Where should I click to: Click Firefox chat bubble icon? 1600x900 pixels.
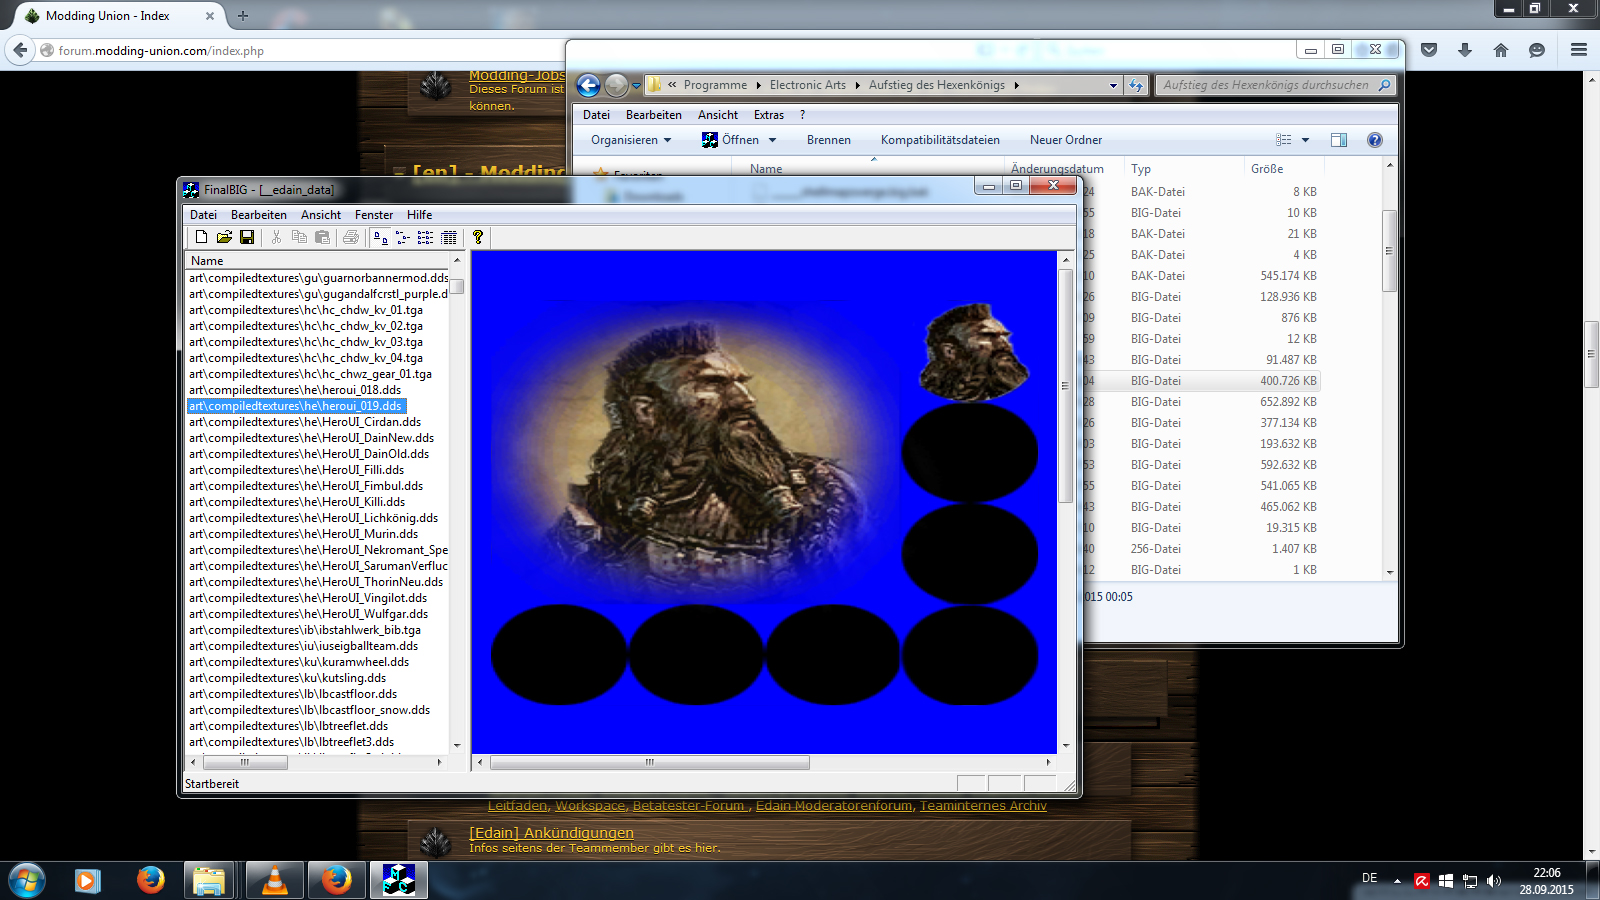pyautogui.click(x=1537, y=50)
